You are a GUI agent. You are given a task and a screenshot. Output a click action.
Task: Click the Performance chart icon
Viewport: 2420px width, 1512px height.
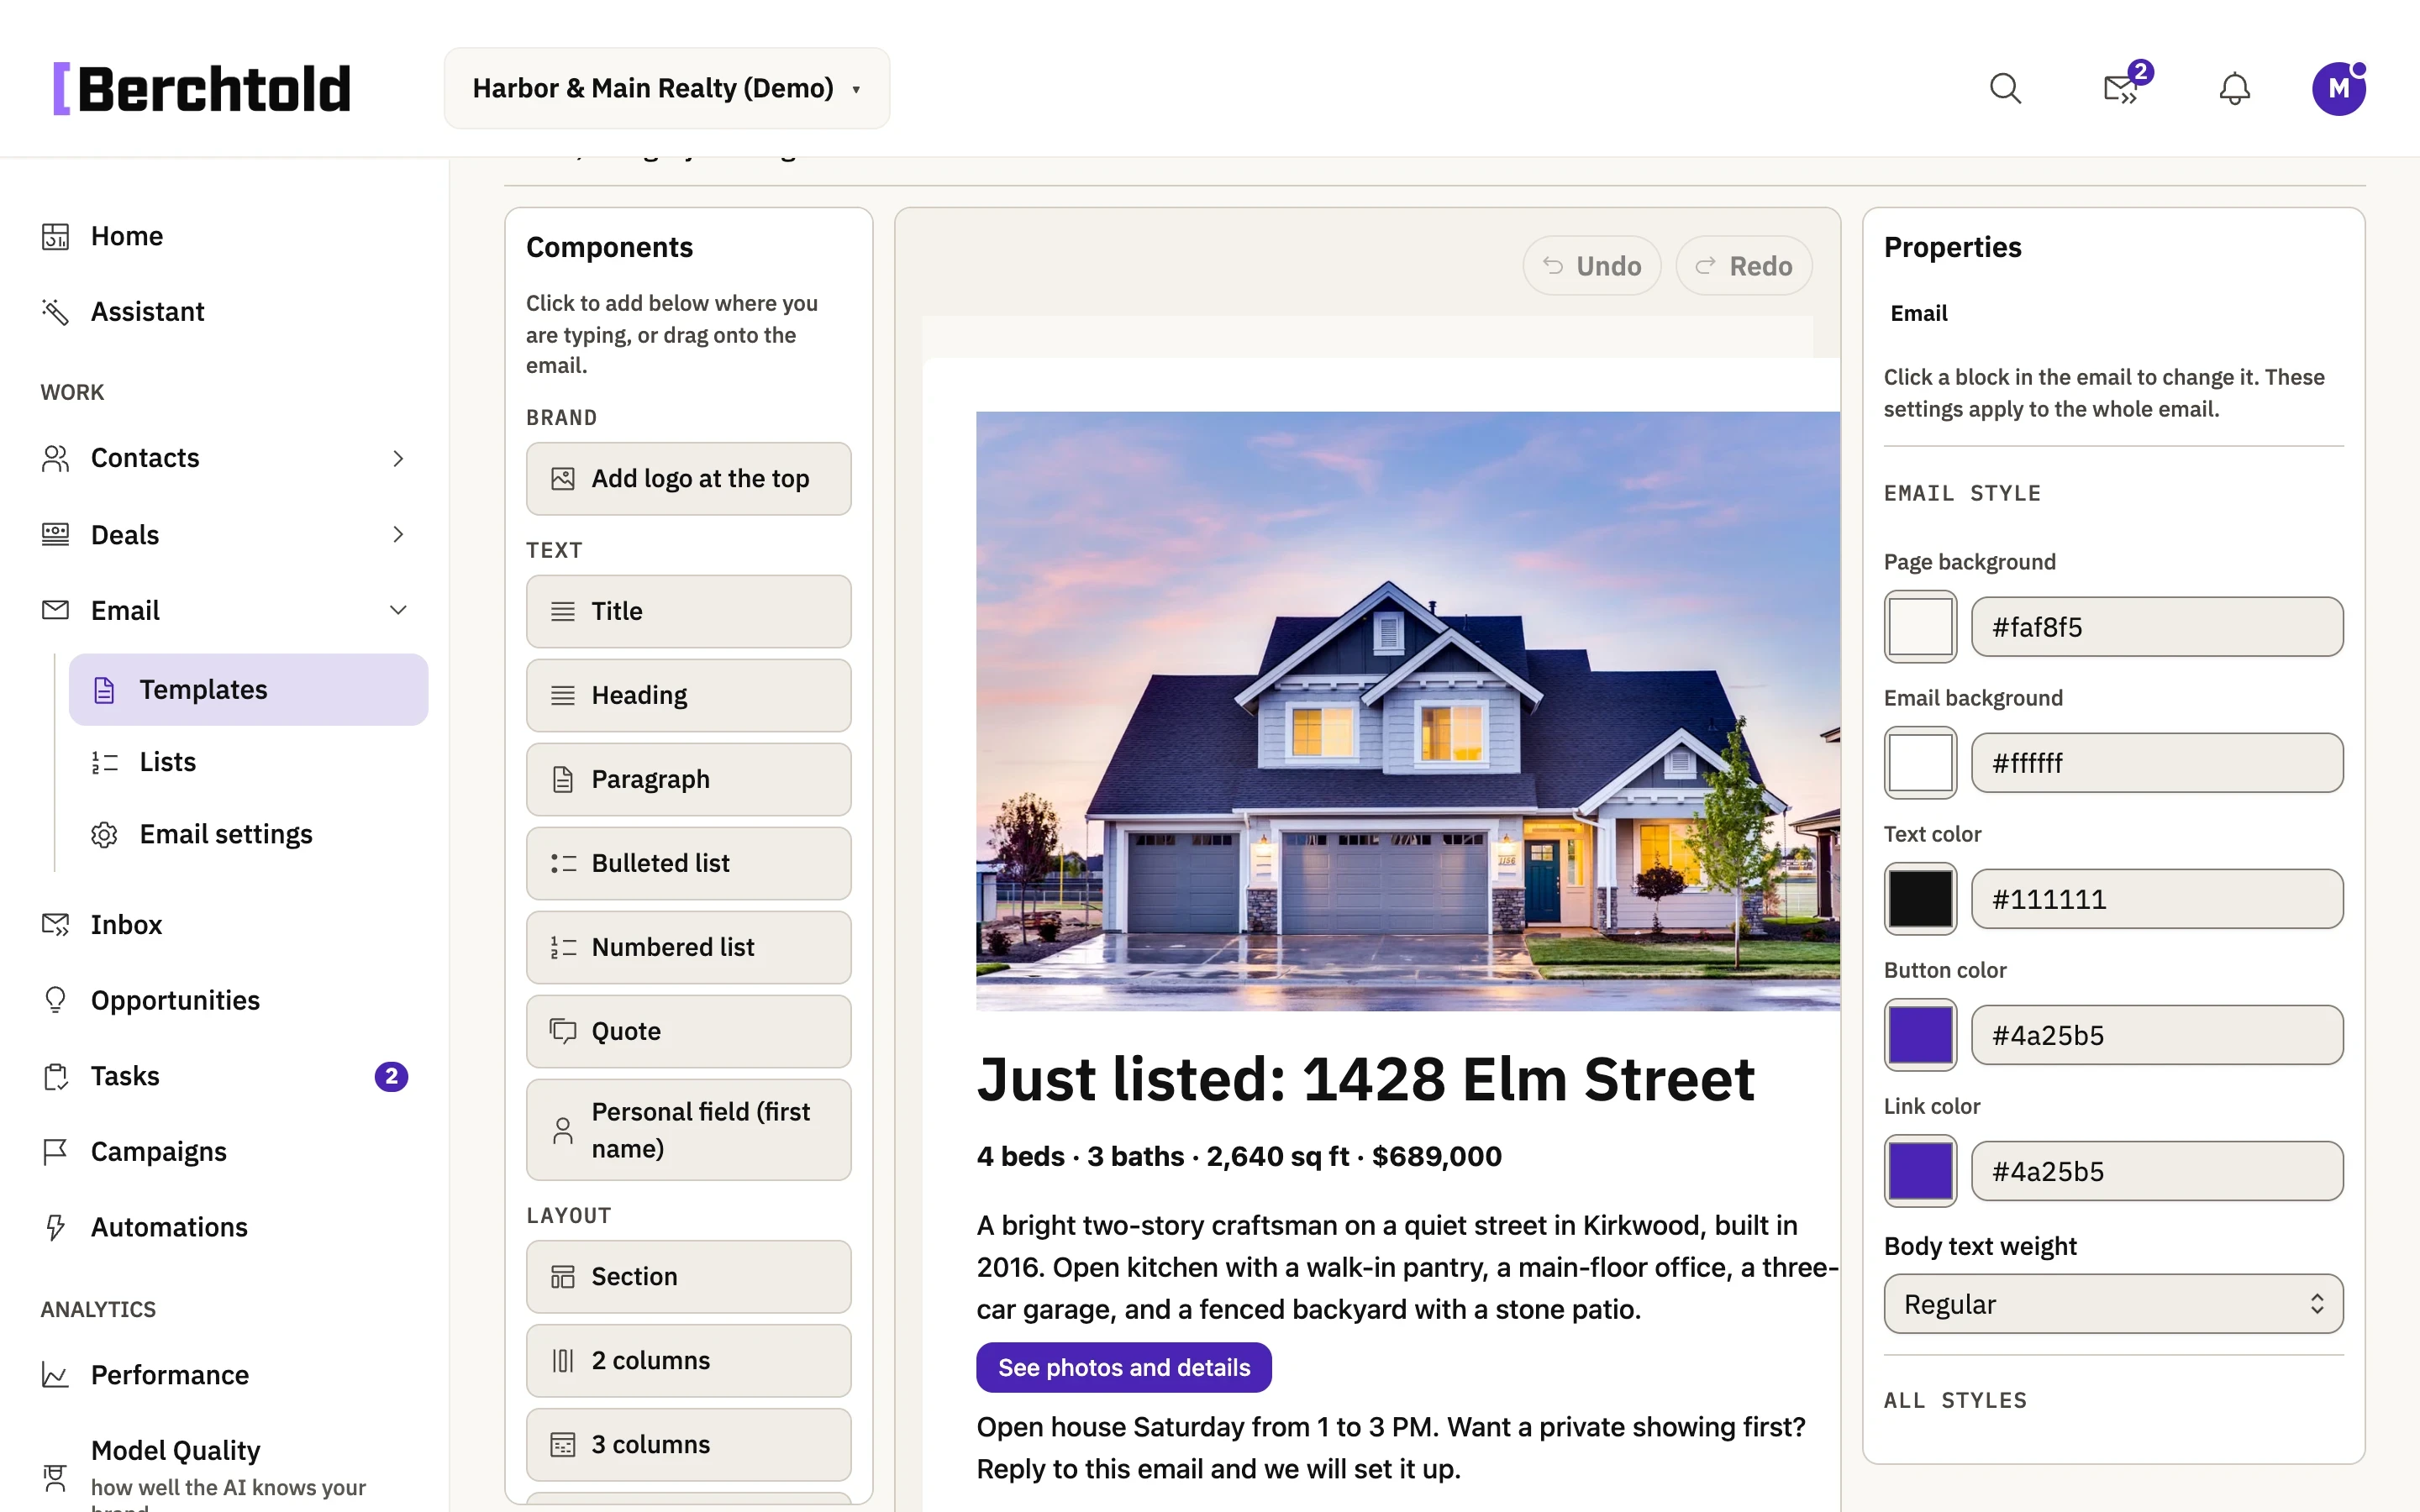tap(55, 1375)
